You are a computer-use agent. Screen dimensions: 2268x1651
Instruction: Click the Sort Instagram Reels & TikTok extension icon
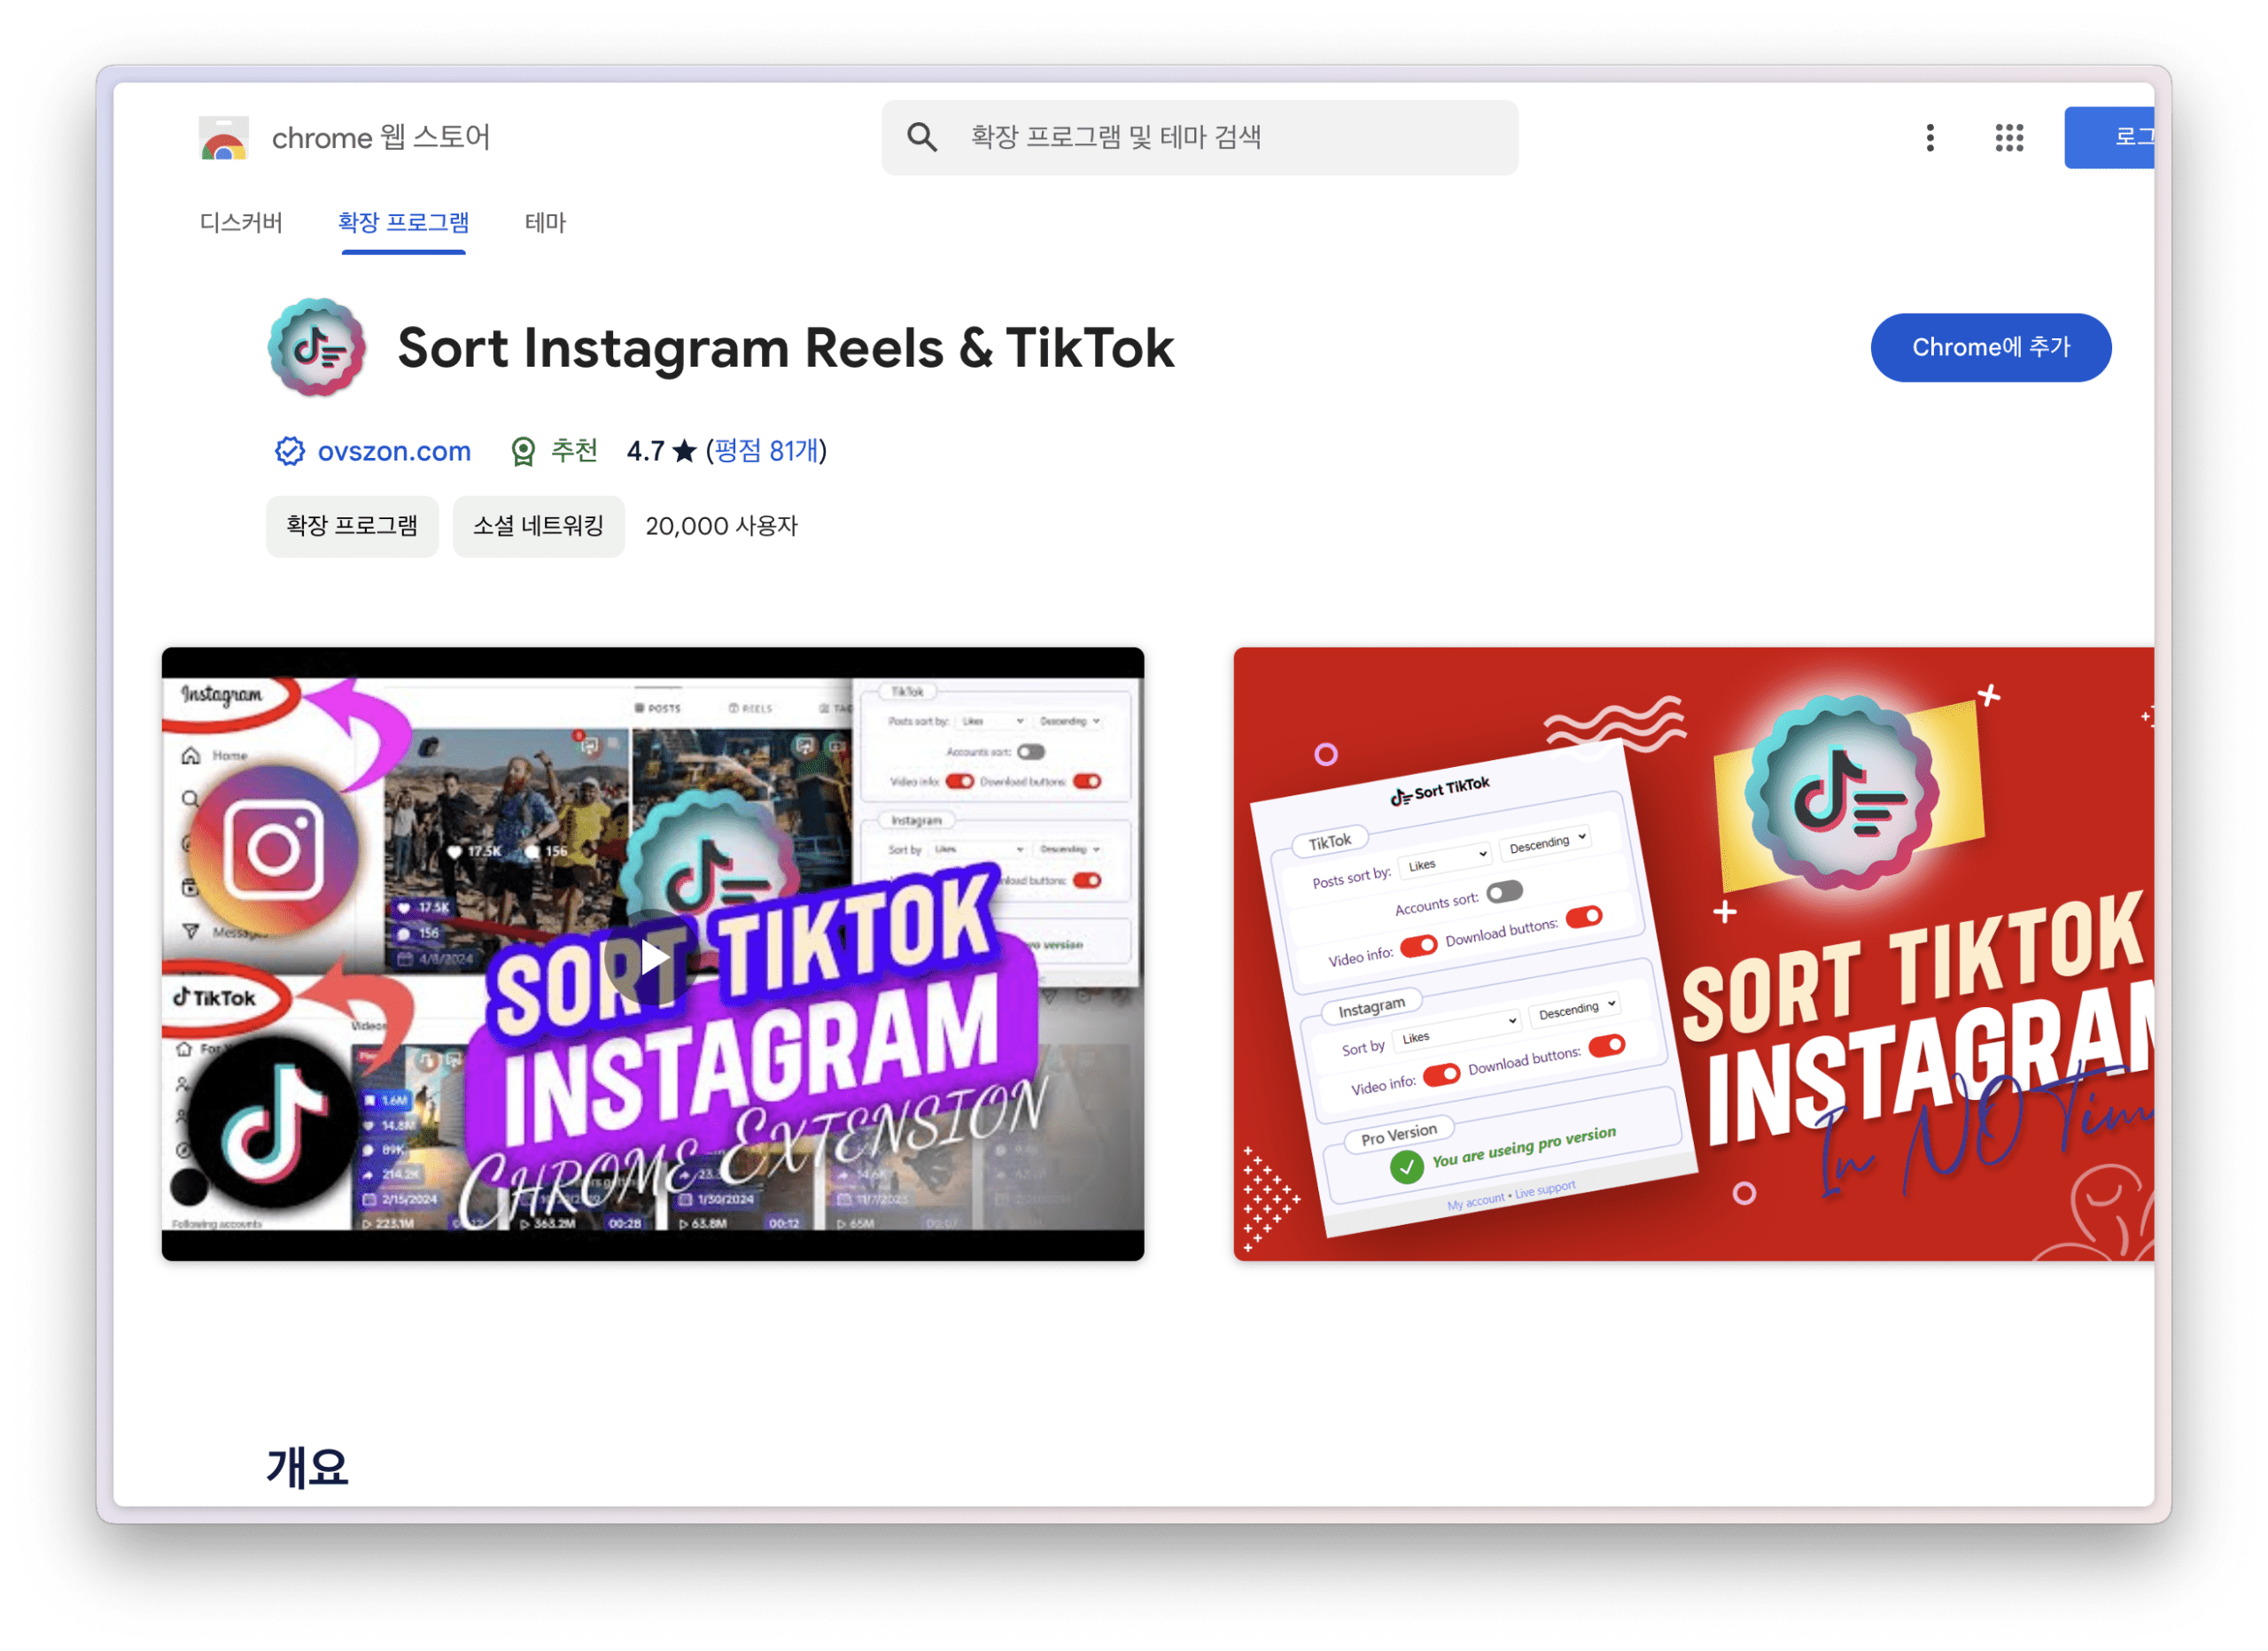tap(316, 350)
